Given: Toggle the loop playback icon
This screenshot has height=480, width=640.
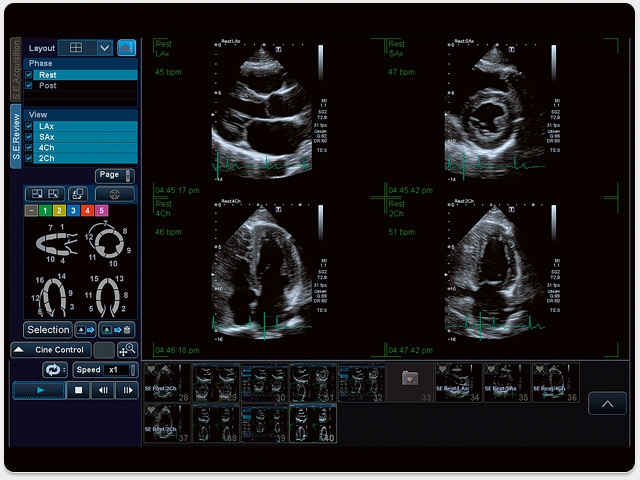Looking at the screenshot, I should pyautogui.click(x=55, y=370).
